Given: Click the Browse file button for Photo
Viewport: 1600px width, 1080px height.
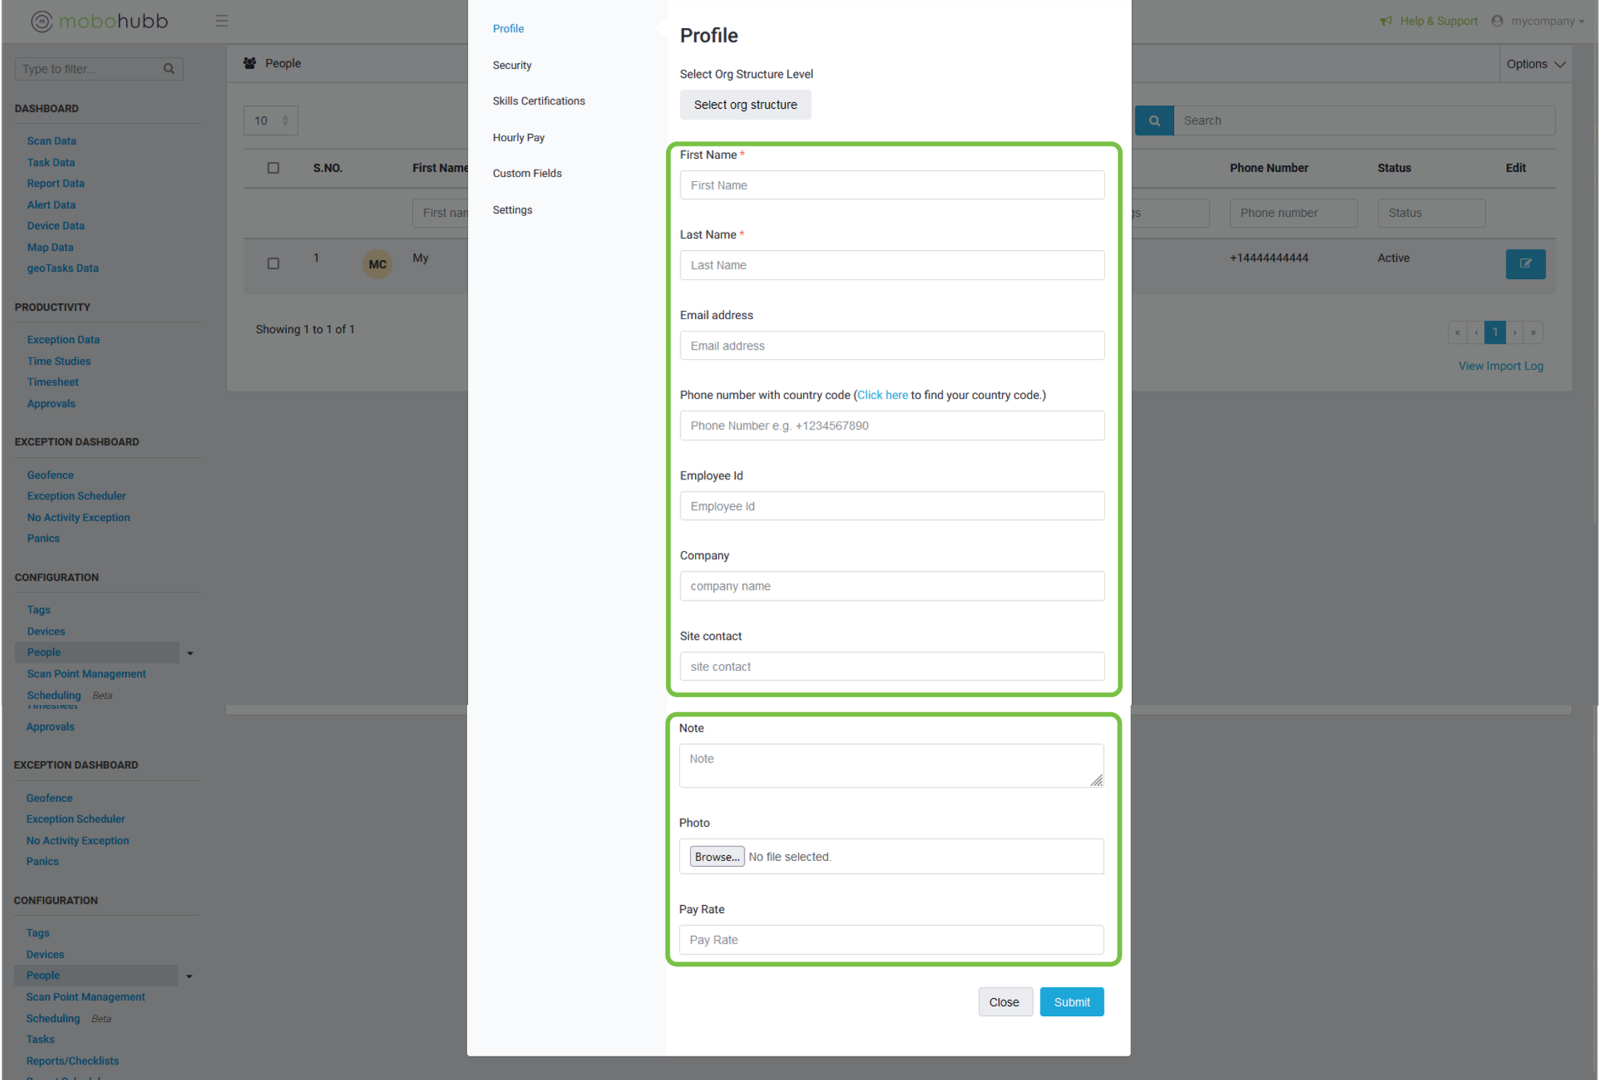Looking at the screenshot, I should 717,857.
